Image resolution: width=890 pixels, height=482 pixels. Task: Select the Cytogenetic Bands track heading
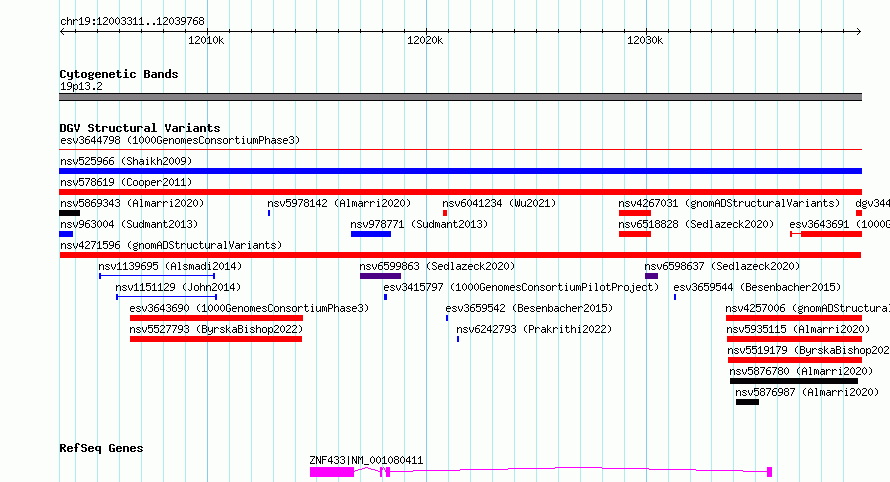tap(119, 74)
